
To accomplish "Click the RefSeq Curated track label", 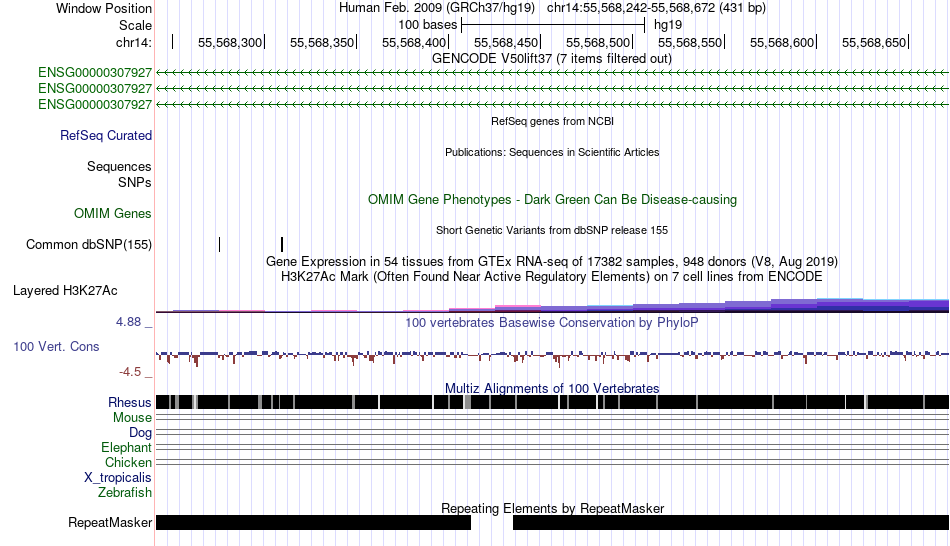I will coord(106,136).
